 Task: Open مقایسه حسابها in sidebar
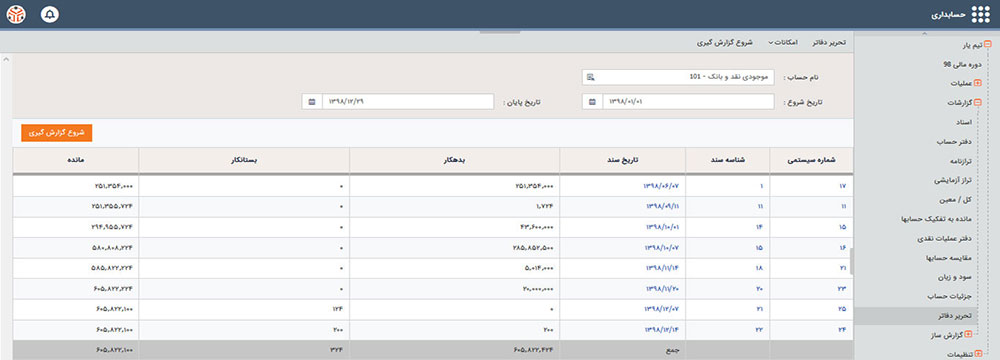click(950, 258)
